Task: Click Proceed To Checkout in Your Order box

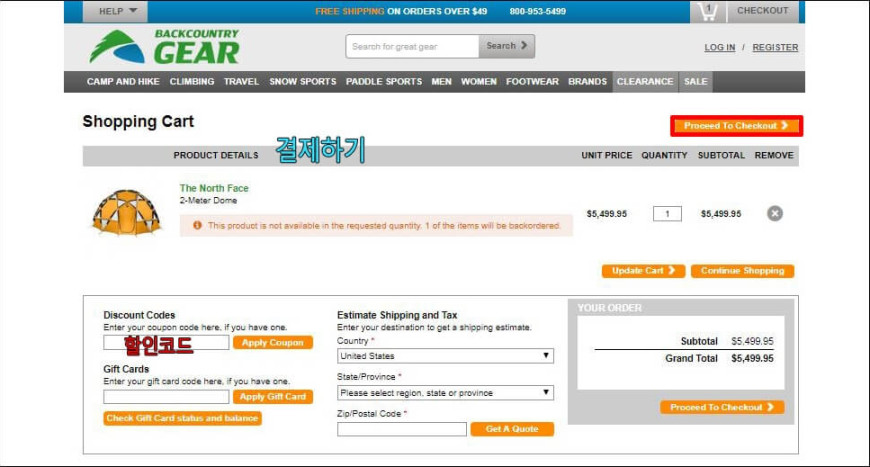Action: click(722, 407)
